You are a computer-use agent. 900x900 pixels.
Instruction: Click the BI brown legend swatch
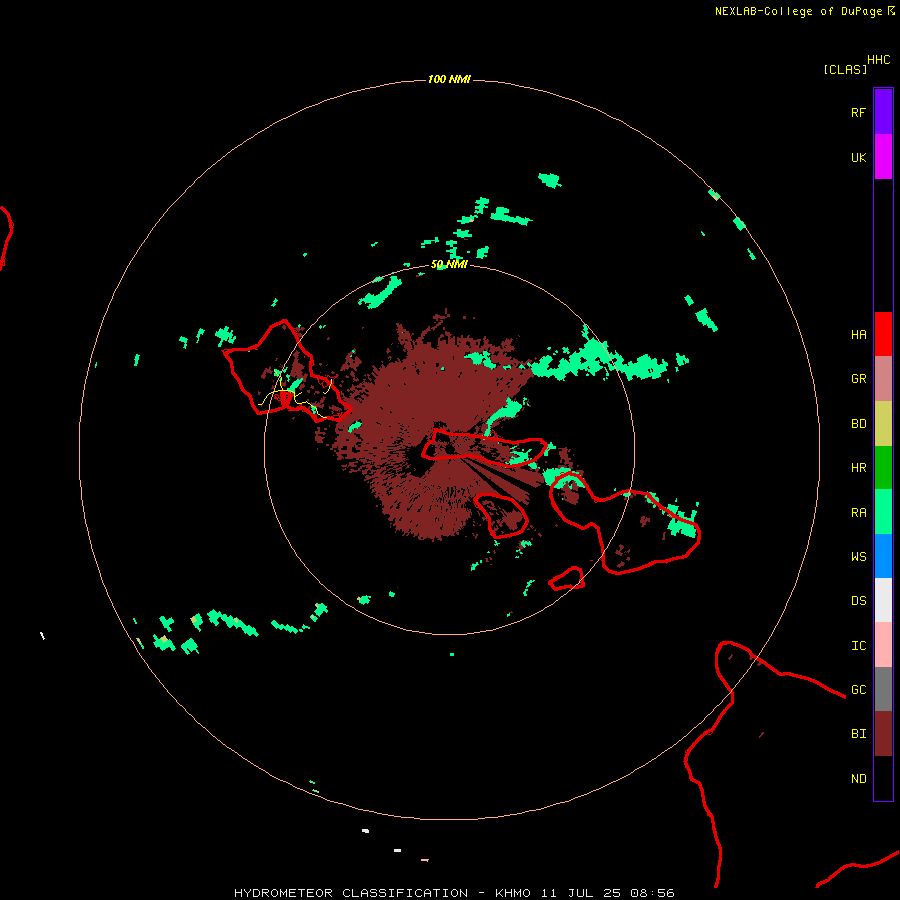click(x=883, y=734)
